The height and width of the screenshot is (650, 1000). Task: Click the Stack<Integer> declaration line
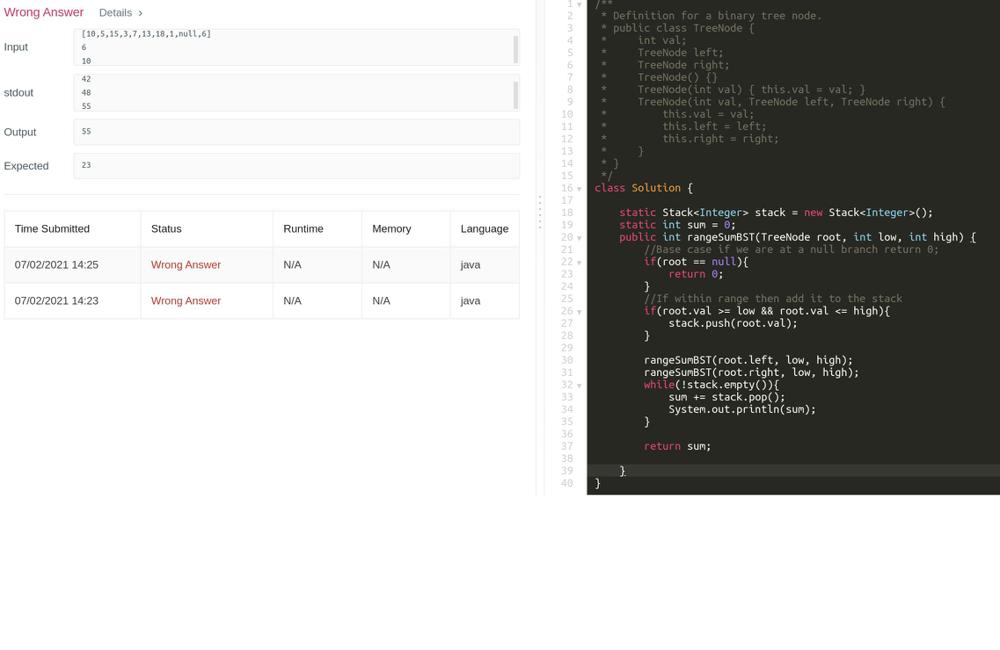[x=776, y=212]
